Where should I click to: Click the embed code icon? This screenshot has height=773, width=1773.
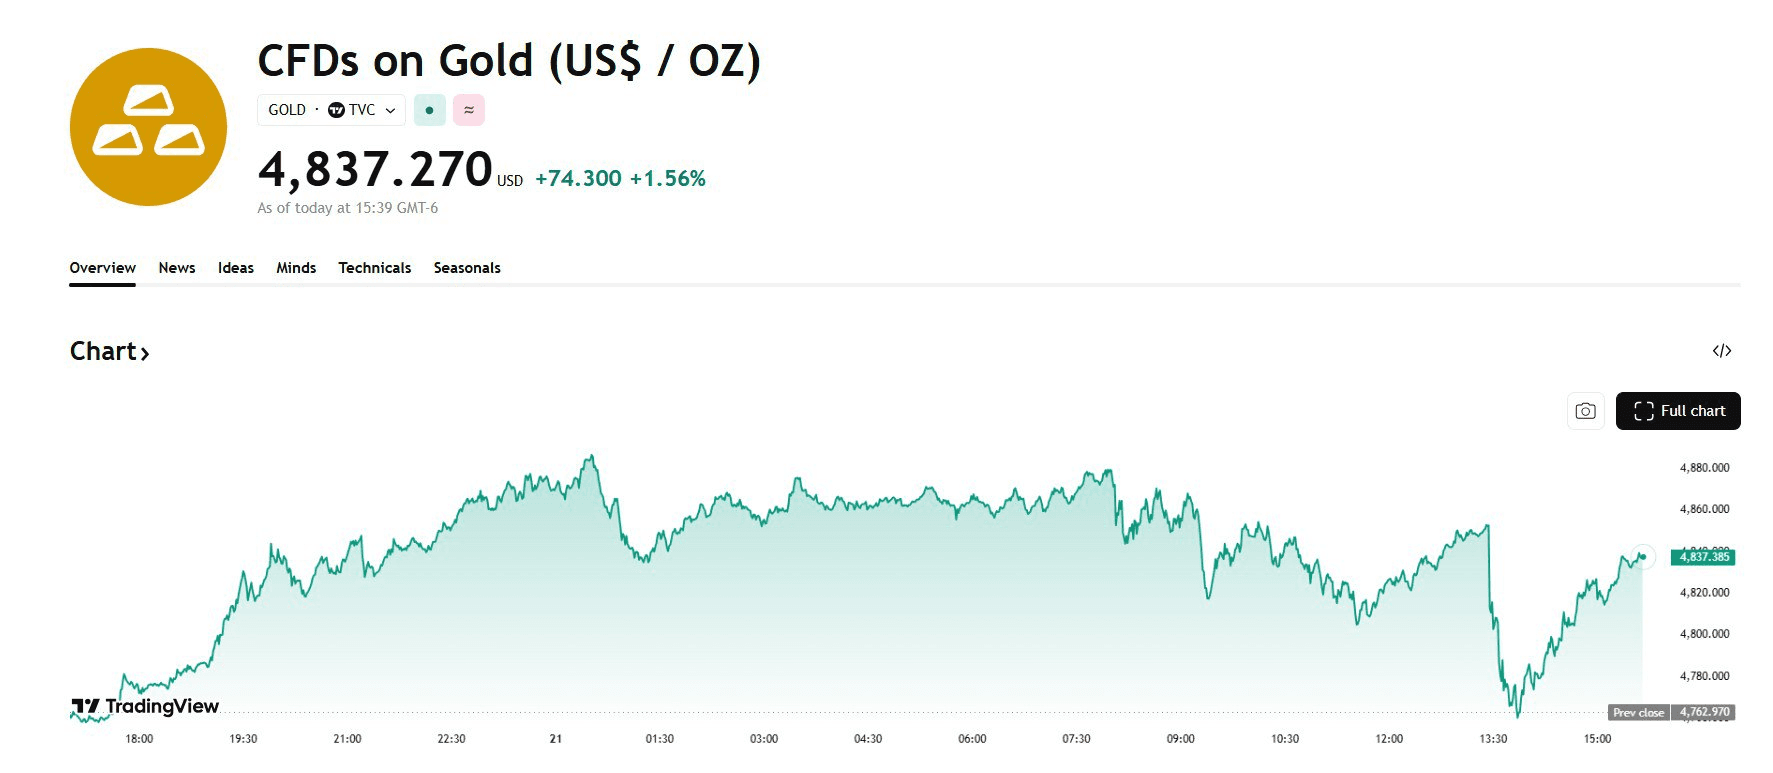(1721, 351)
